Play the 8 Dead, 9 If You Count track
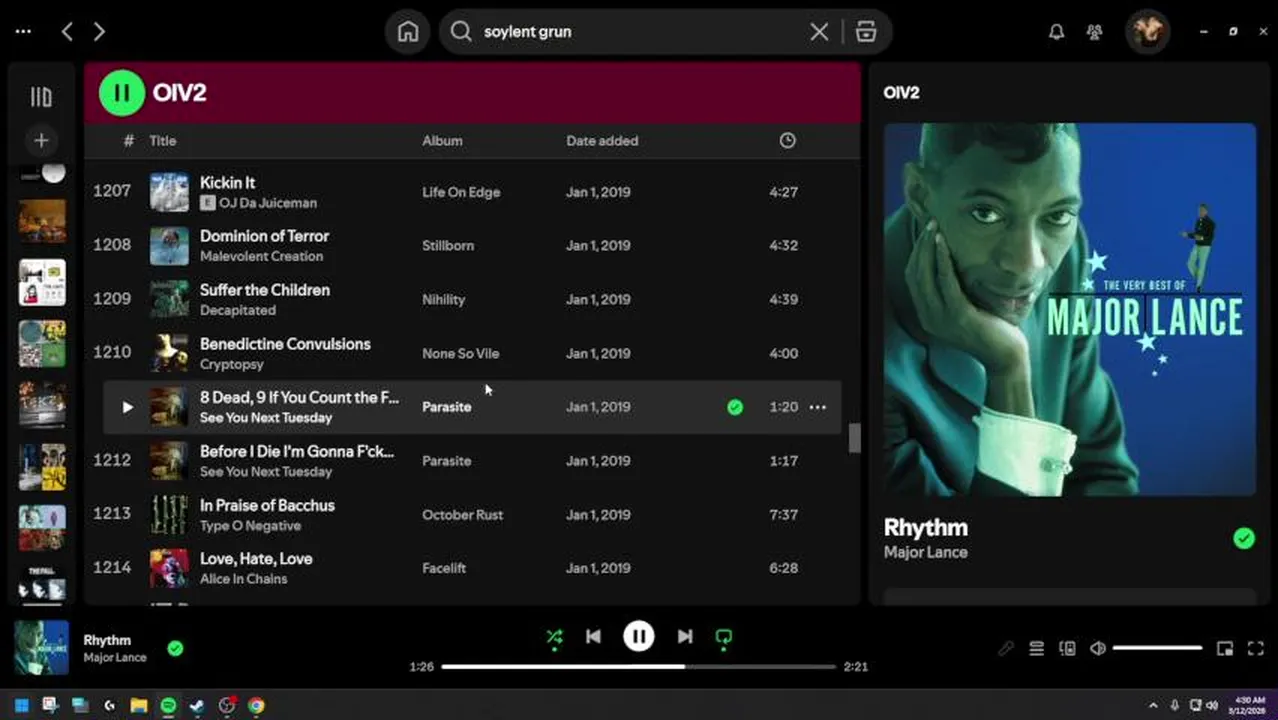Image resolution: width=1278 pixels, height=720 pixels. point(127,407)
